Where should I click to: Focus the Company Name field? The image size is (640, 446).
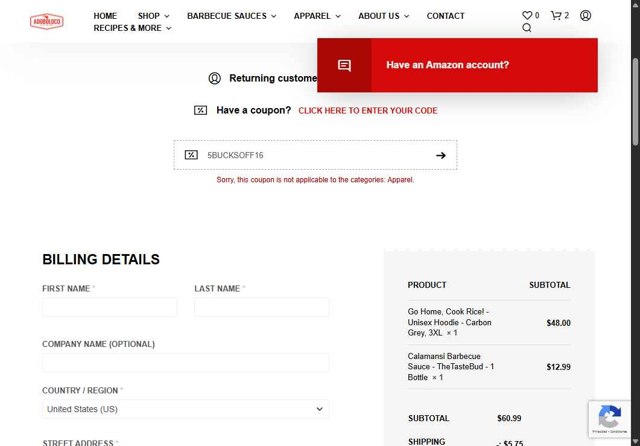[186, 362]
